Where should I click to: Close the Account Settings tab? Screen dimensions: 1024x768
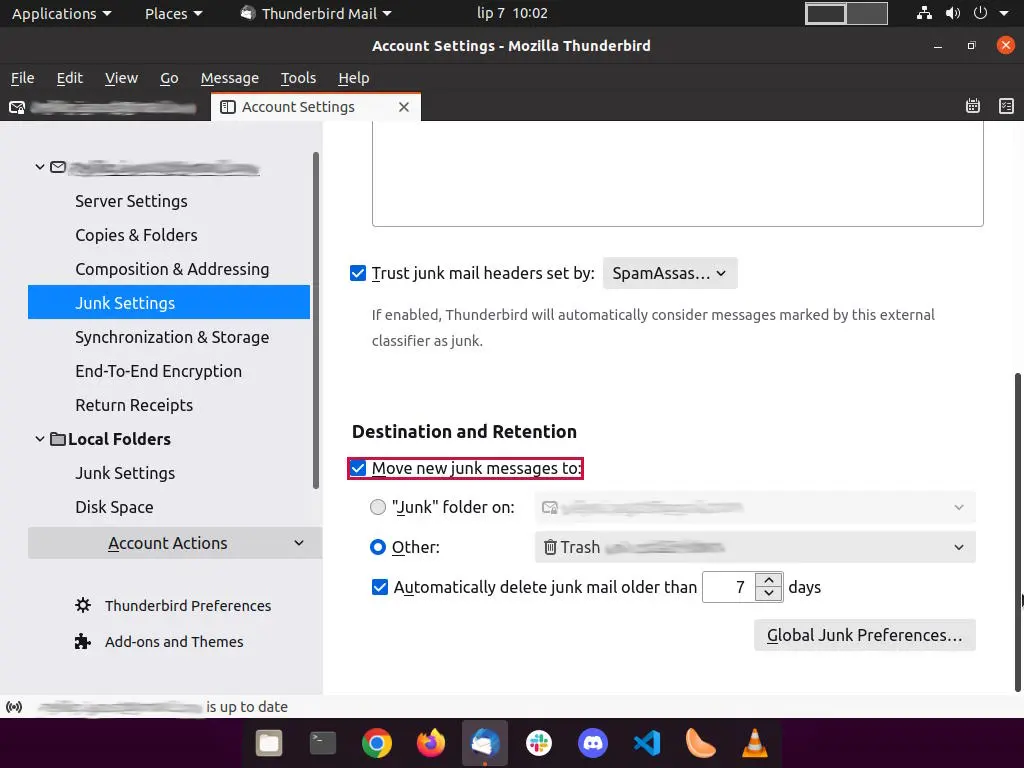[404, 107]
